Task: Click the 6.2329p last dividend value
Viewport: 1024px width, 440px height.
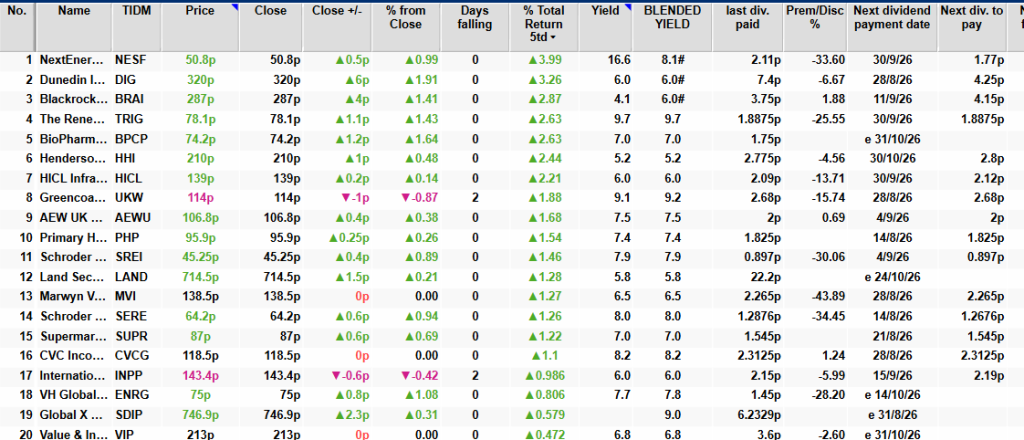Action: point(758,415)
